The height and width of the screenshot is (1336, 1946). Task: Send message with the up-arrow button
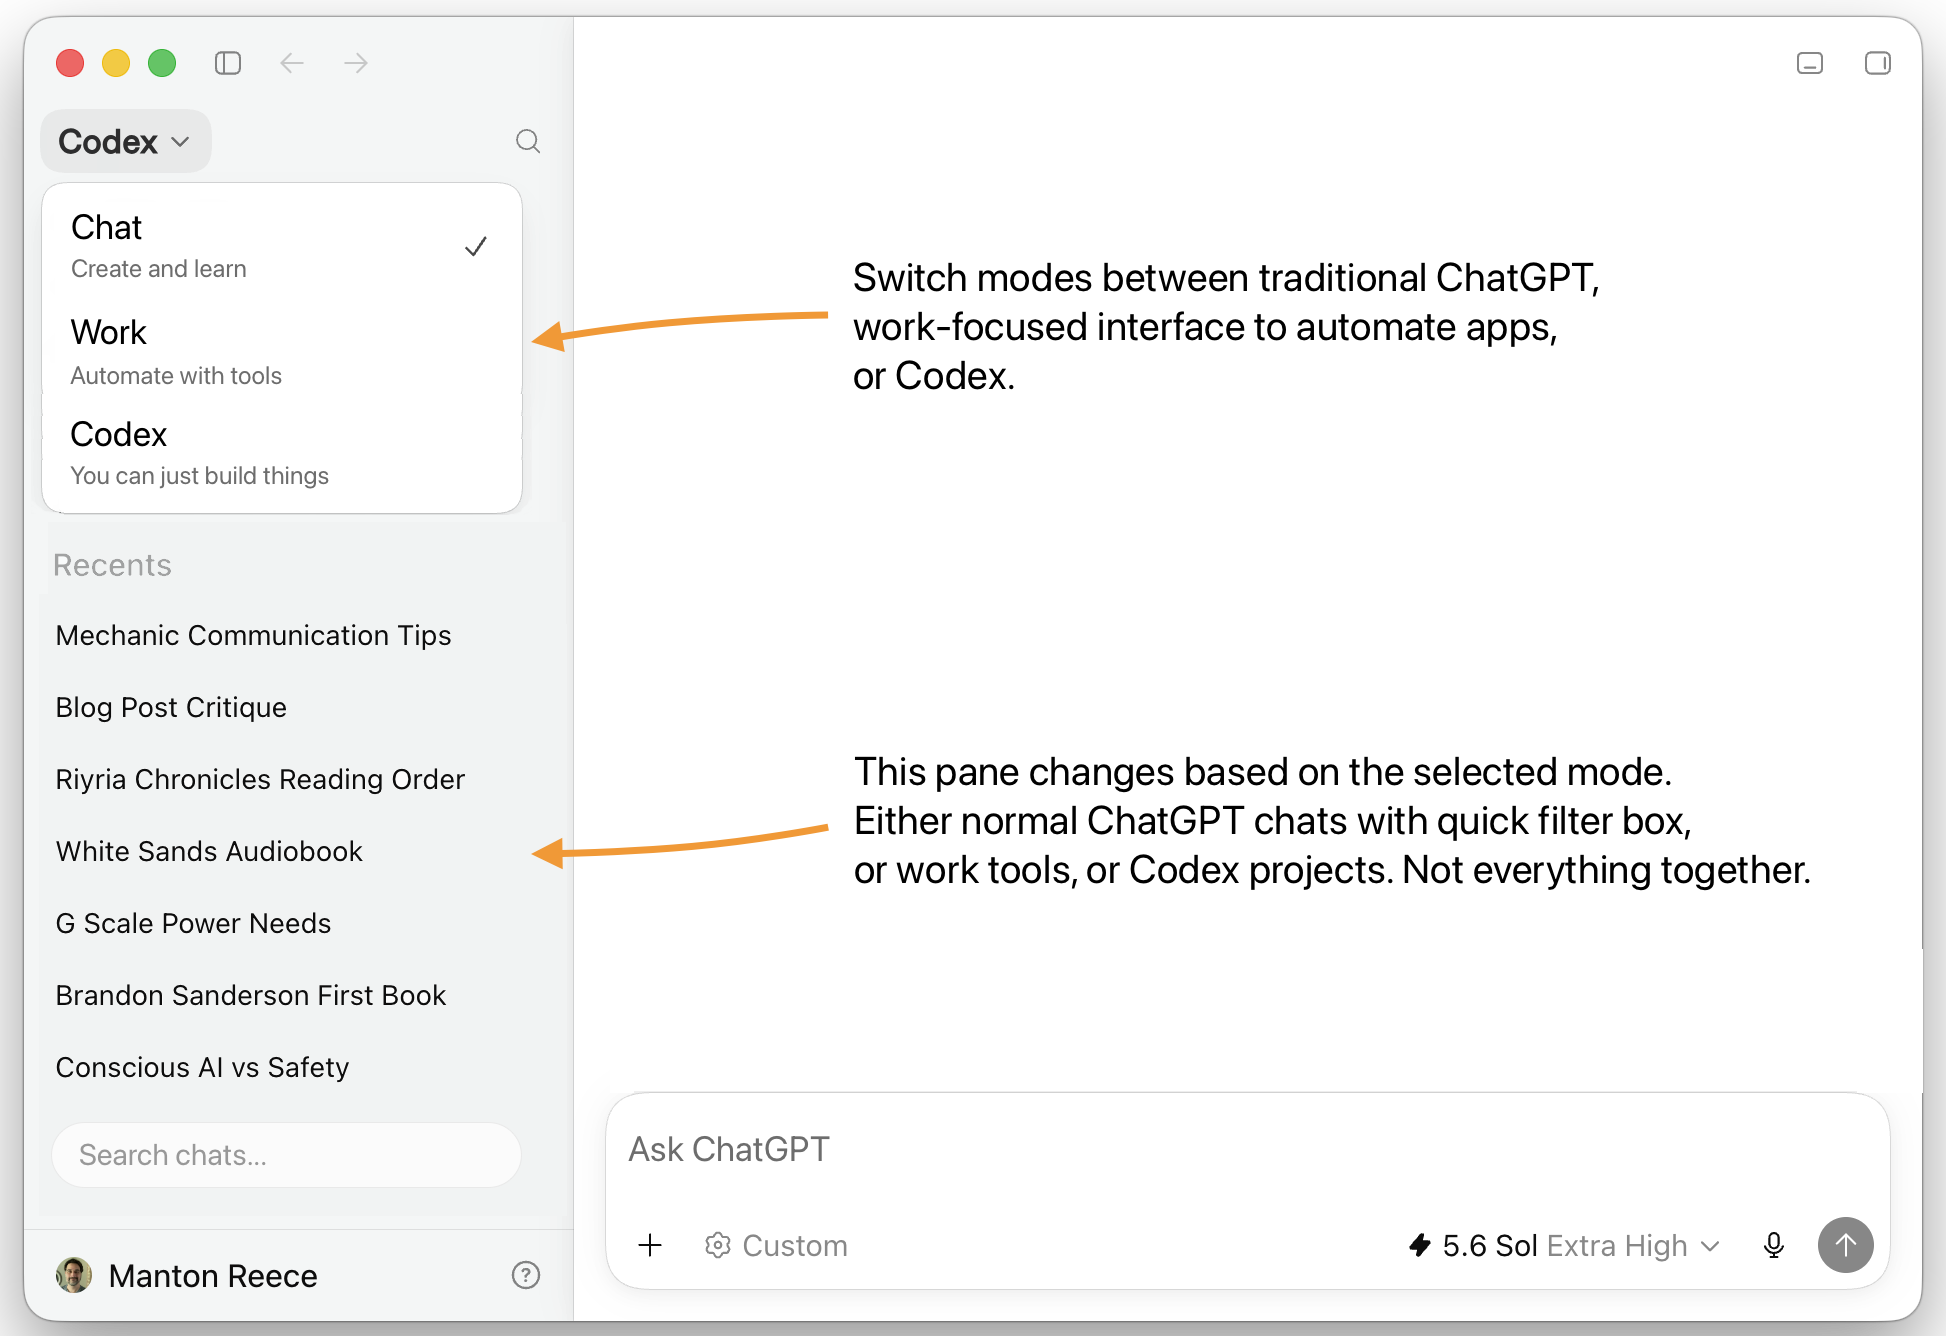click(x=1846, y=1245)
